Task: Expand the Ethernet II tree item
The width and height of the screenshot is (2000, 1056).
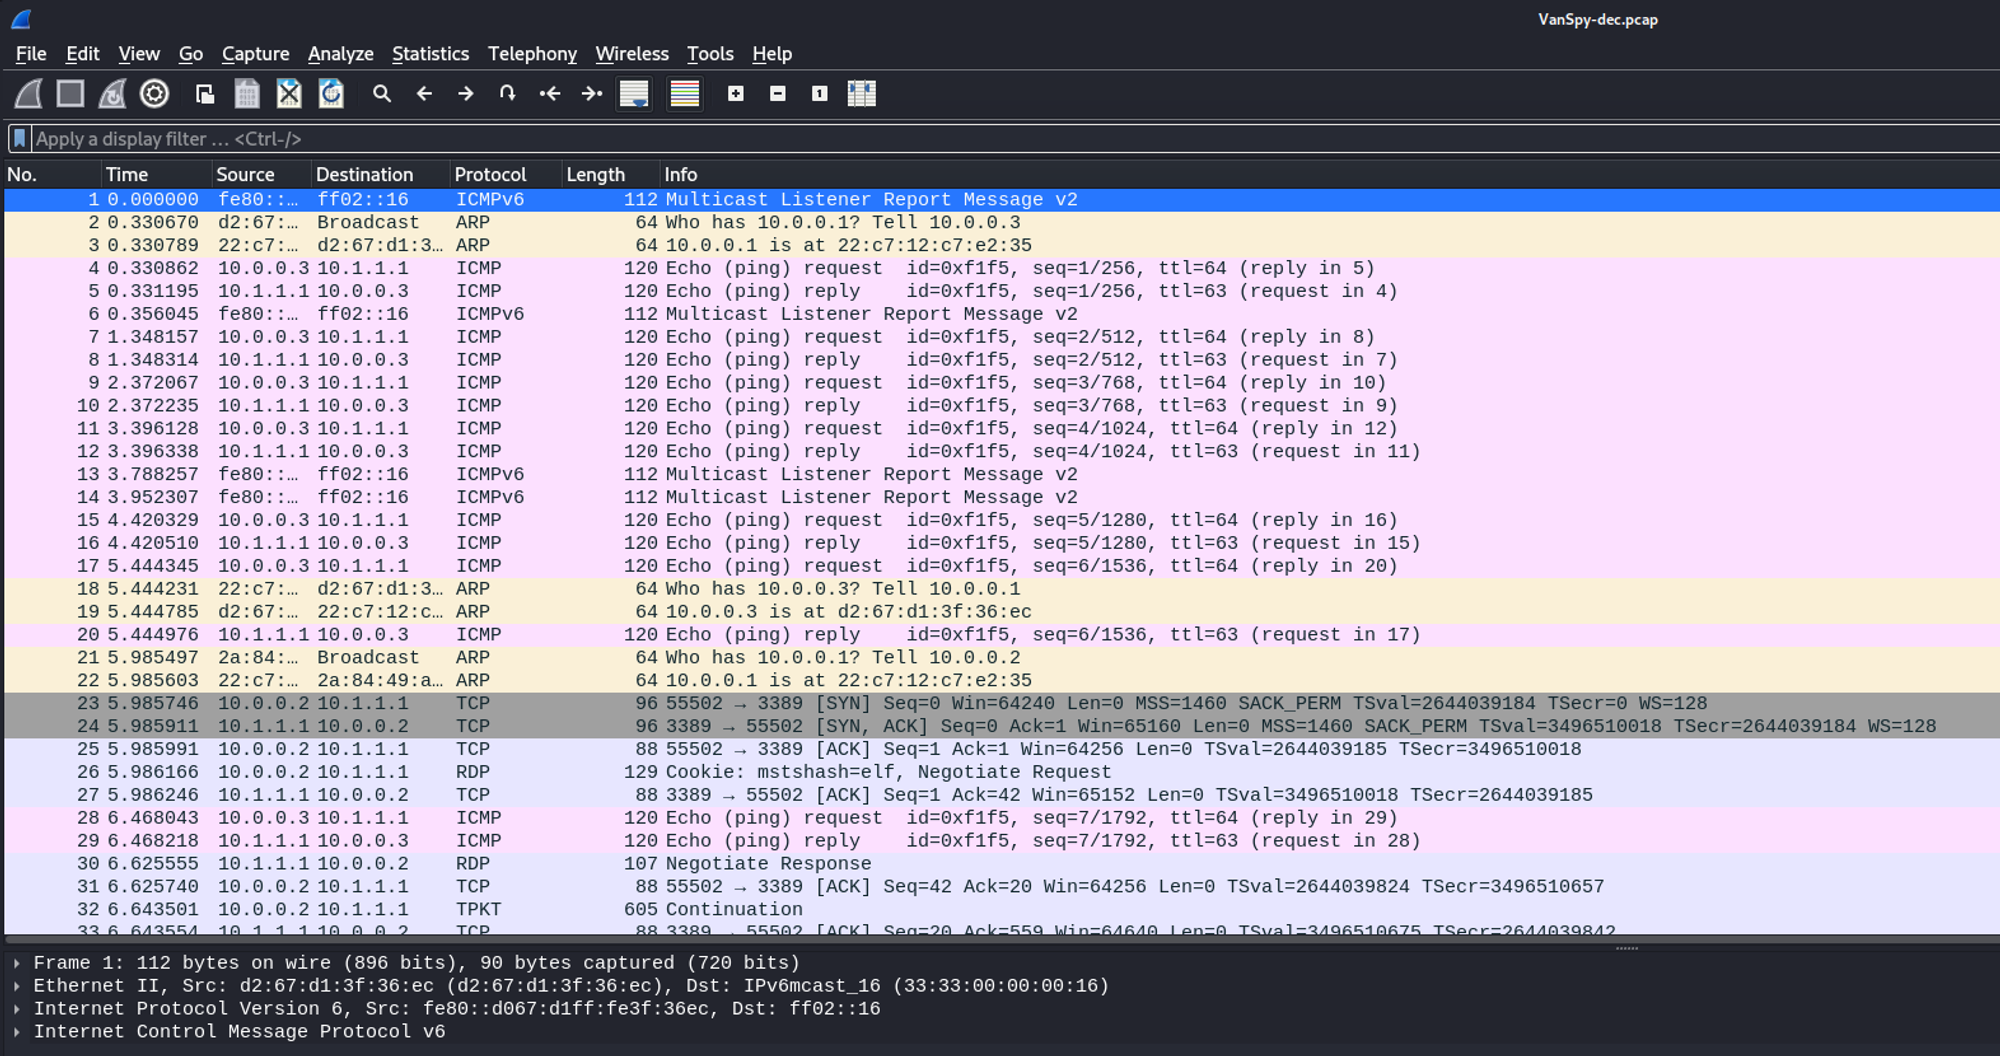Action: [x=17, y=986]
